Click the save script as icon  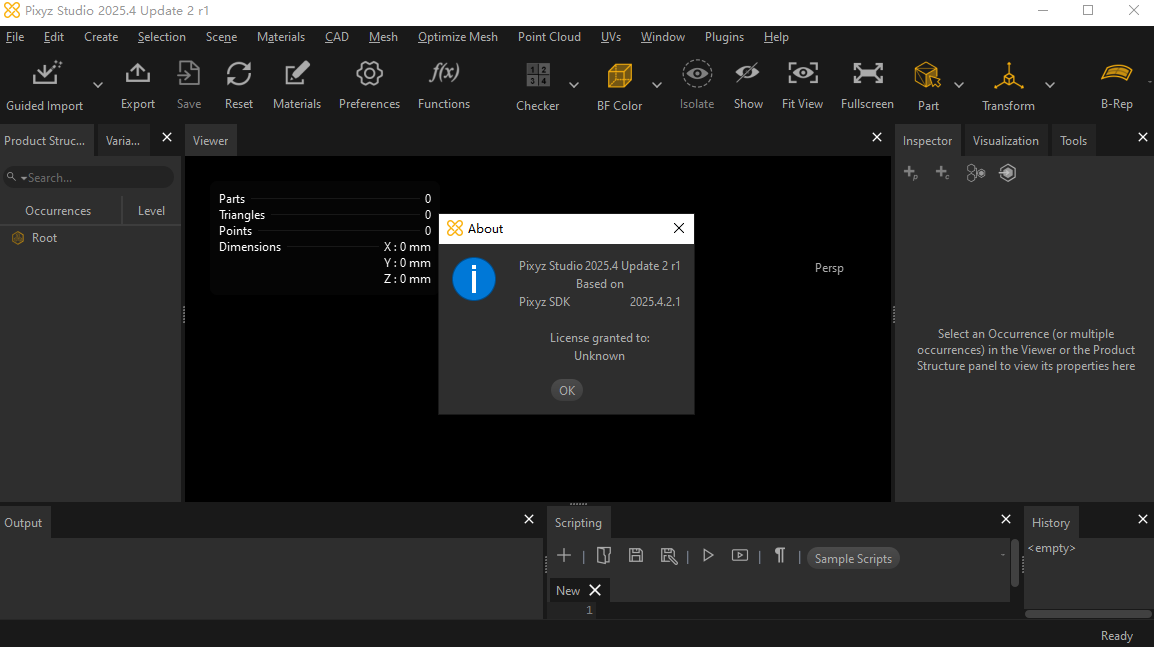click(668, 556)
